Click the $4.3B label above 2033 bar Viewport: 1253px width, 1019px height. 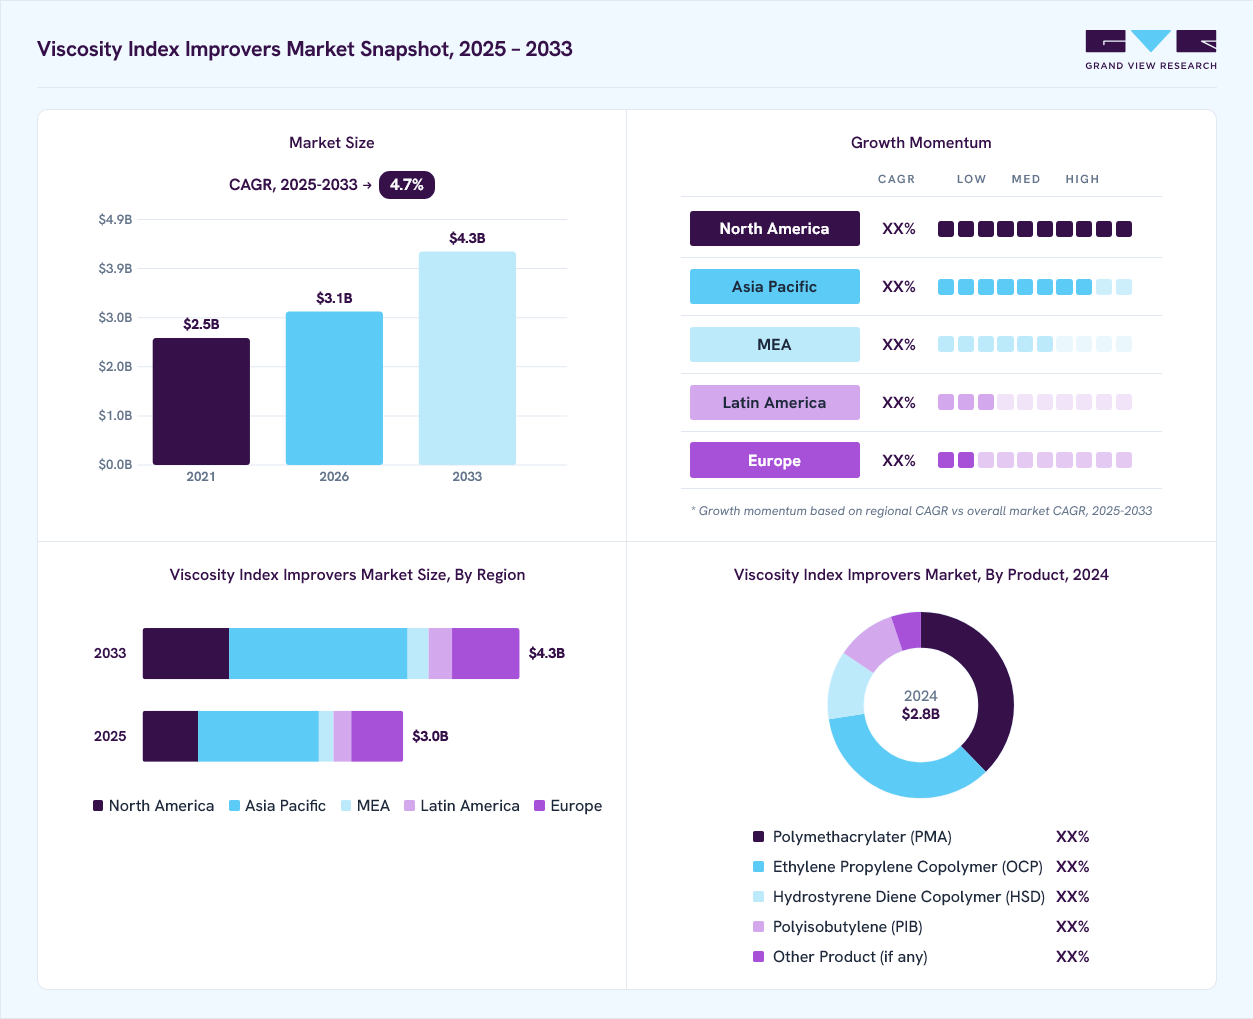coord(467,238)
